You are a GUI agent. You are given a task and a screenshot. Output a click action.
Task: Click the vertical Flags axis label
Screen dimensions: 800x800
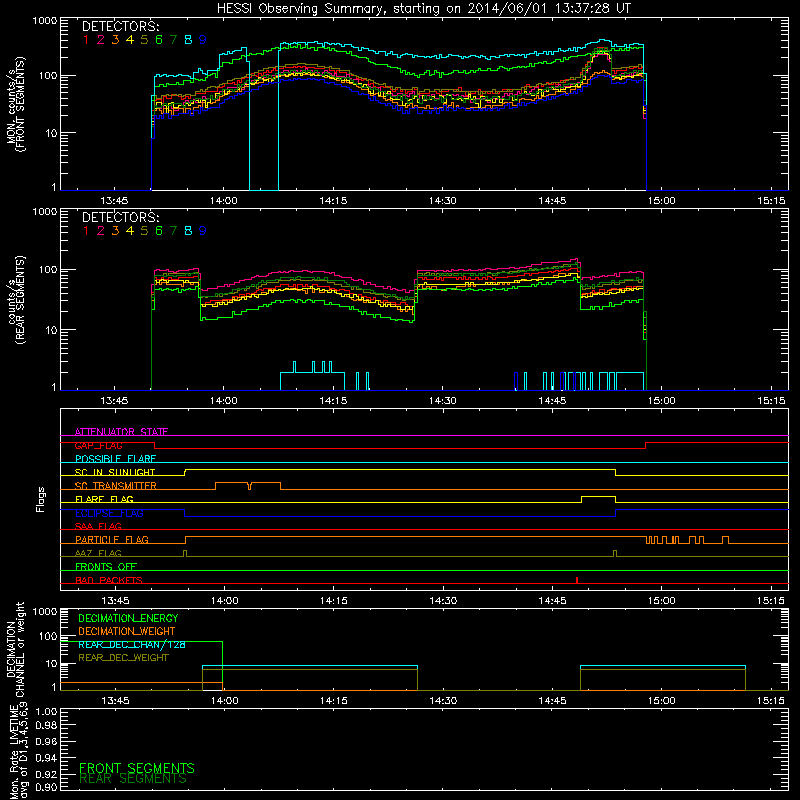(x=41, y=499)
